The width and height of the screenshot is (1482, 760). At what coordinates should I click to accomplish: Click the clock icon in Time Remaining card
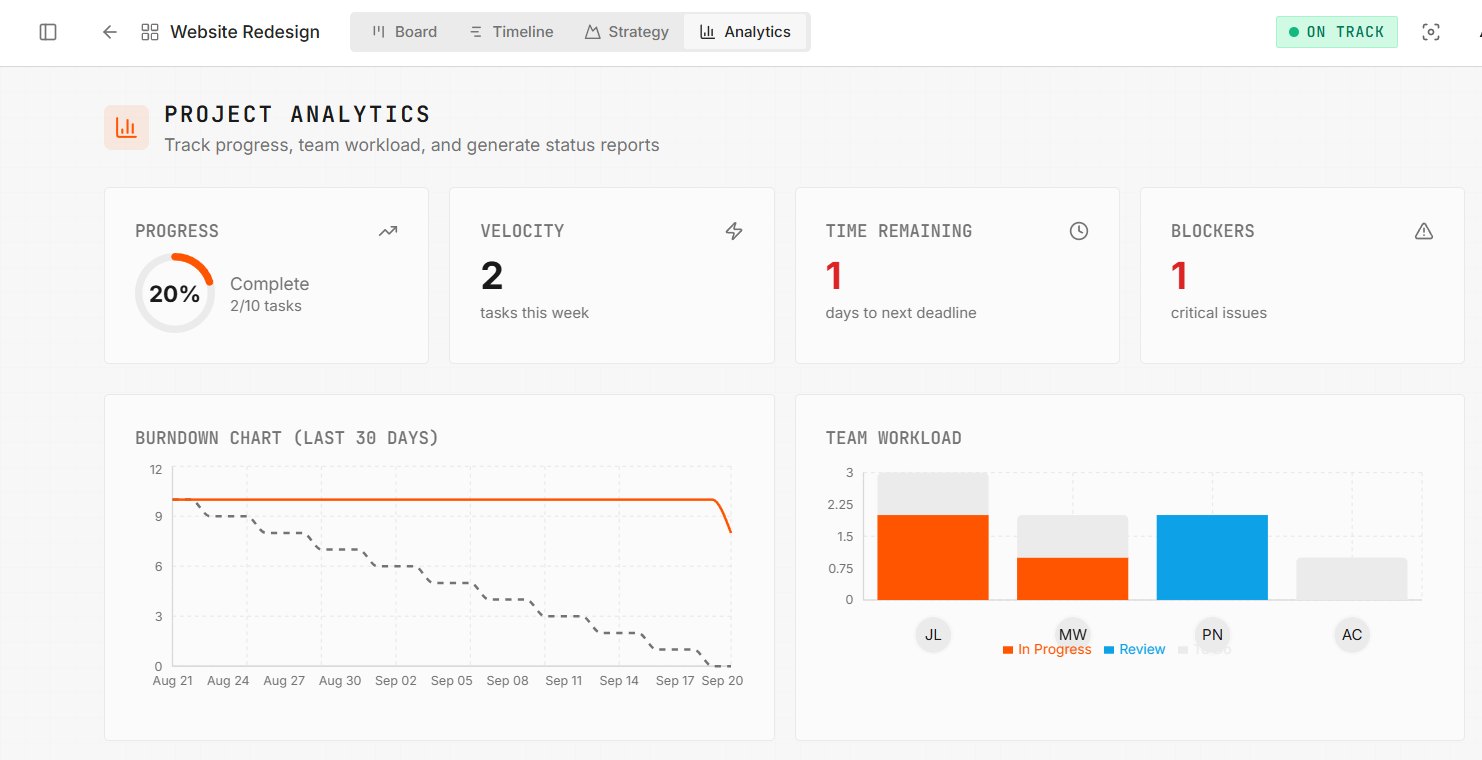click(1079, 231)
